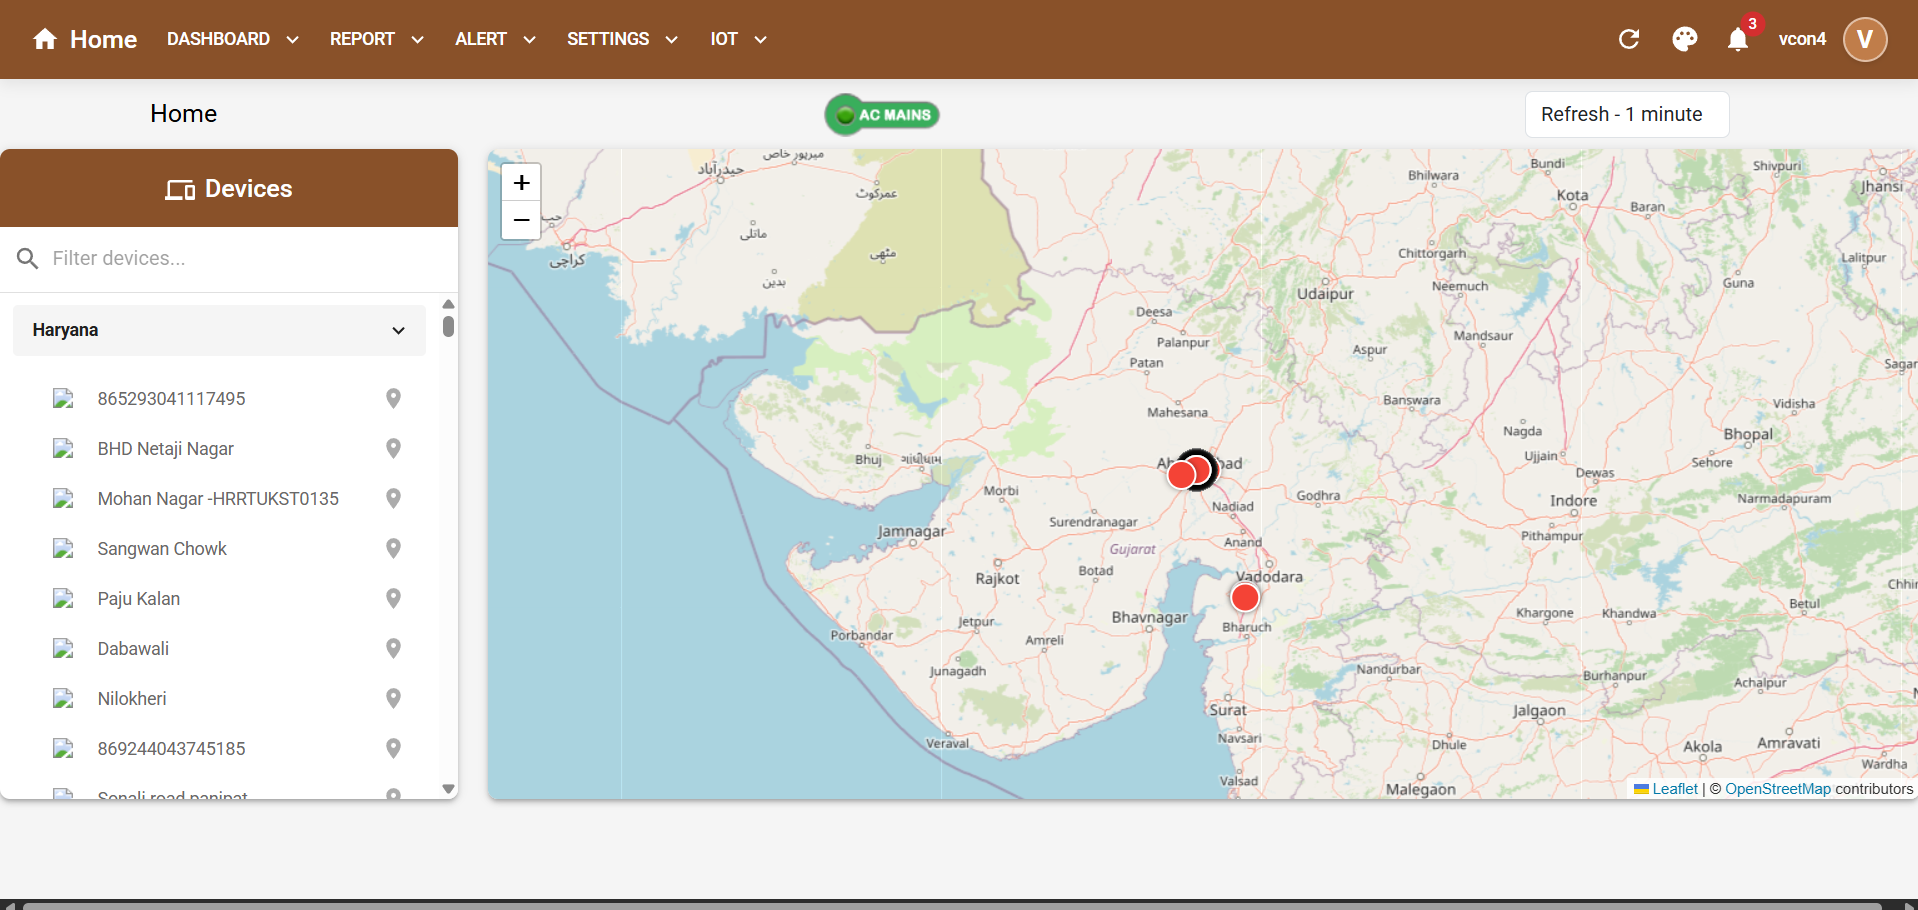Collapse the Haryana device group
The height and width of the screenshot is (910, 1918).
click(219, 330)
